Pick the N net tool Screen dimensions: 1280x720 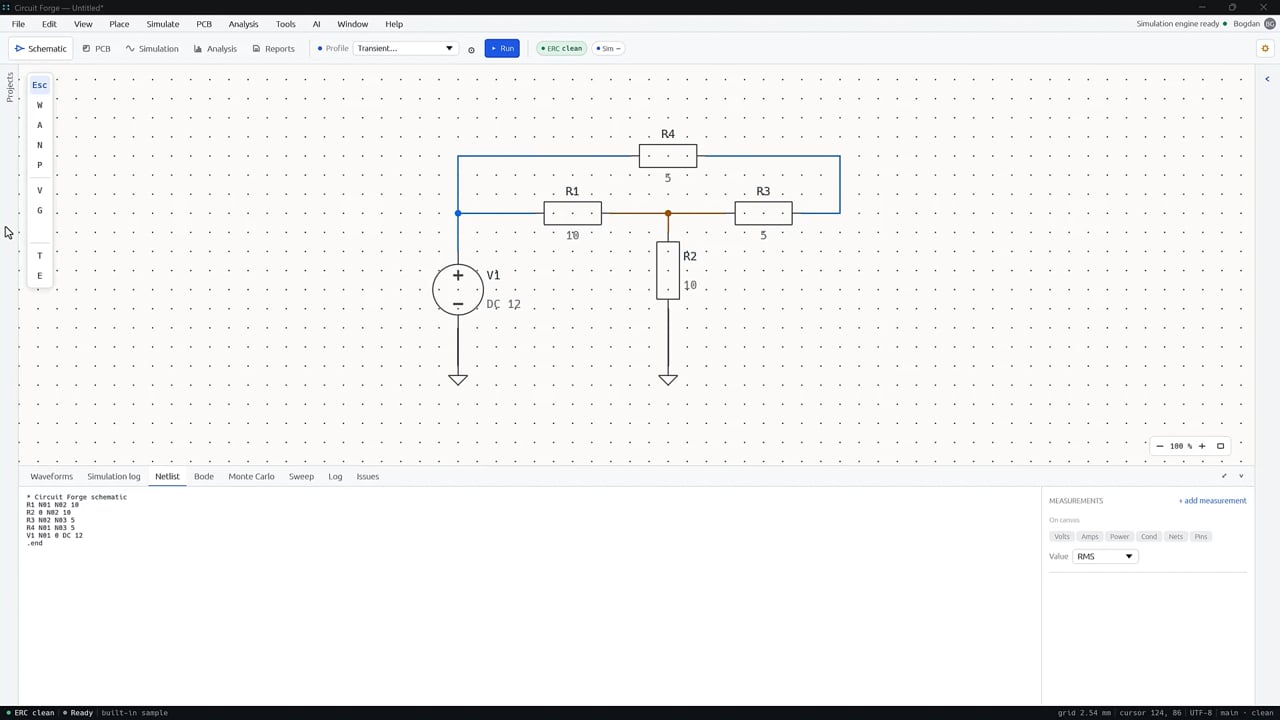point(39,145)
